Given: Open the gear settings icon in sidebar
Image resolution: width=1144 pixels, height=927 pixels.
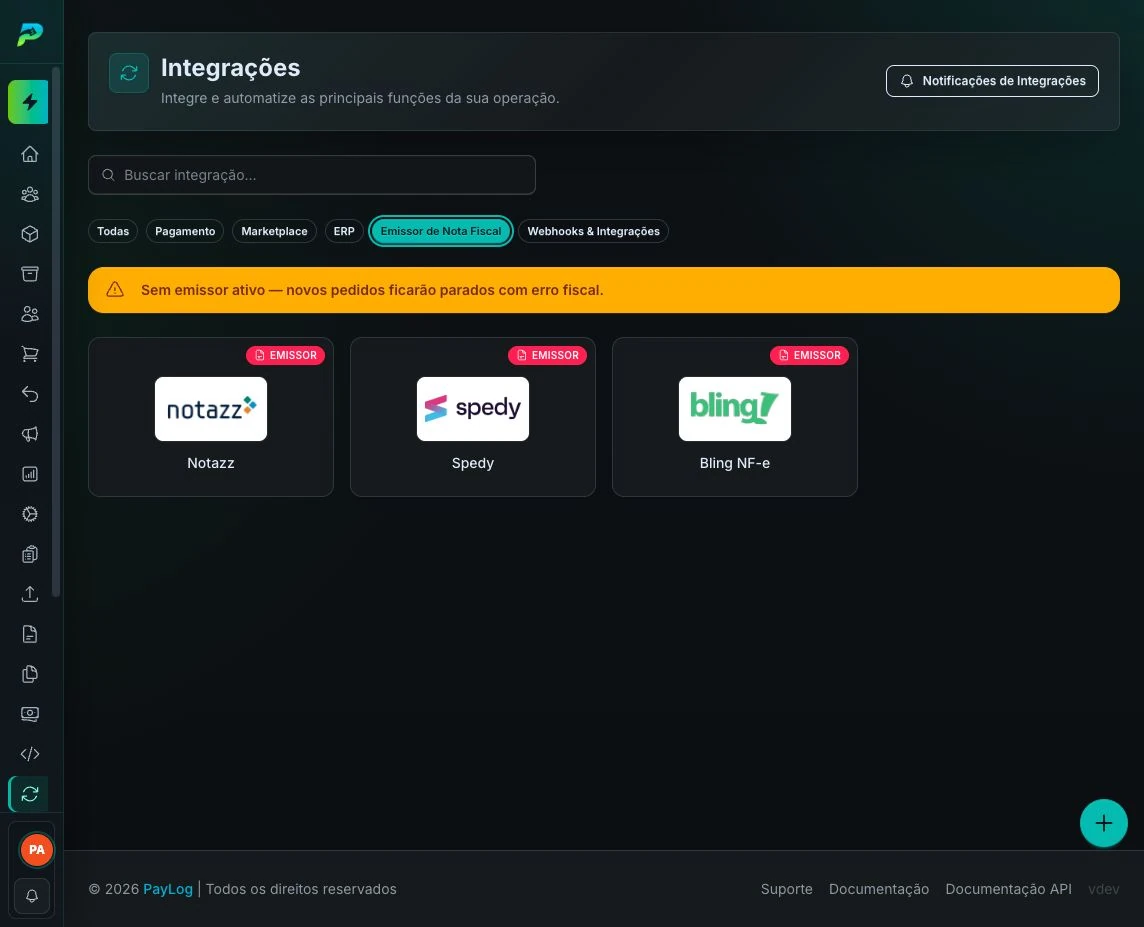Looking at the screenshot, I should point(30,514).
